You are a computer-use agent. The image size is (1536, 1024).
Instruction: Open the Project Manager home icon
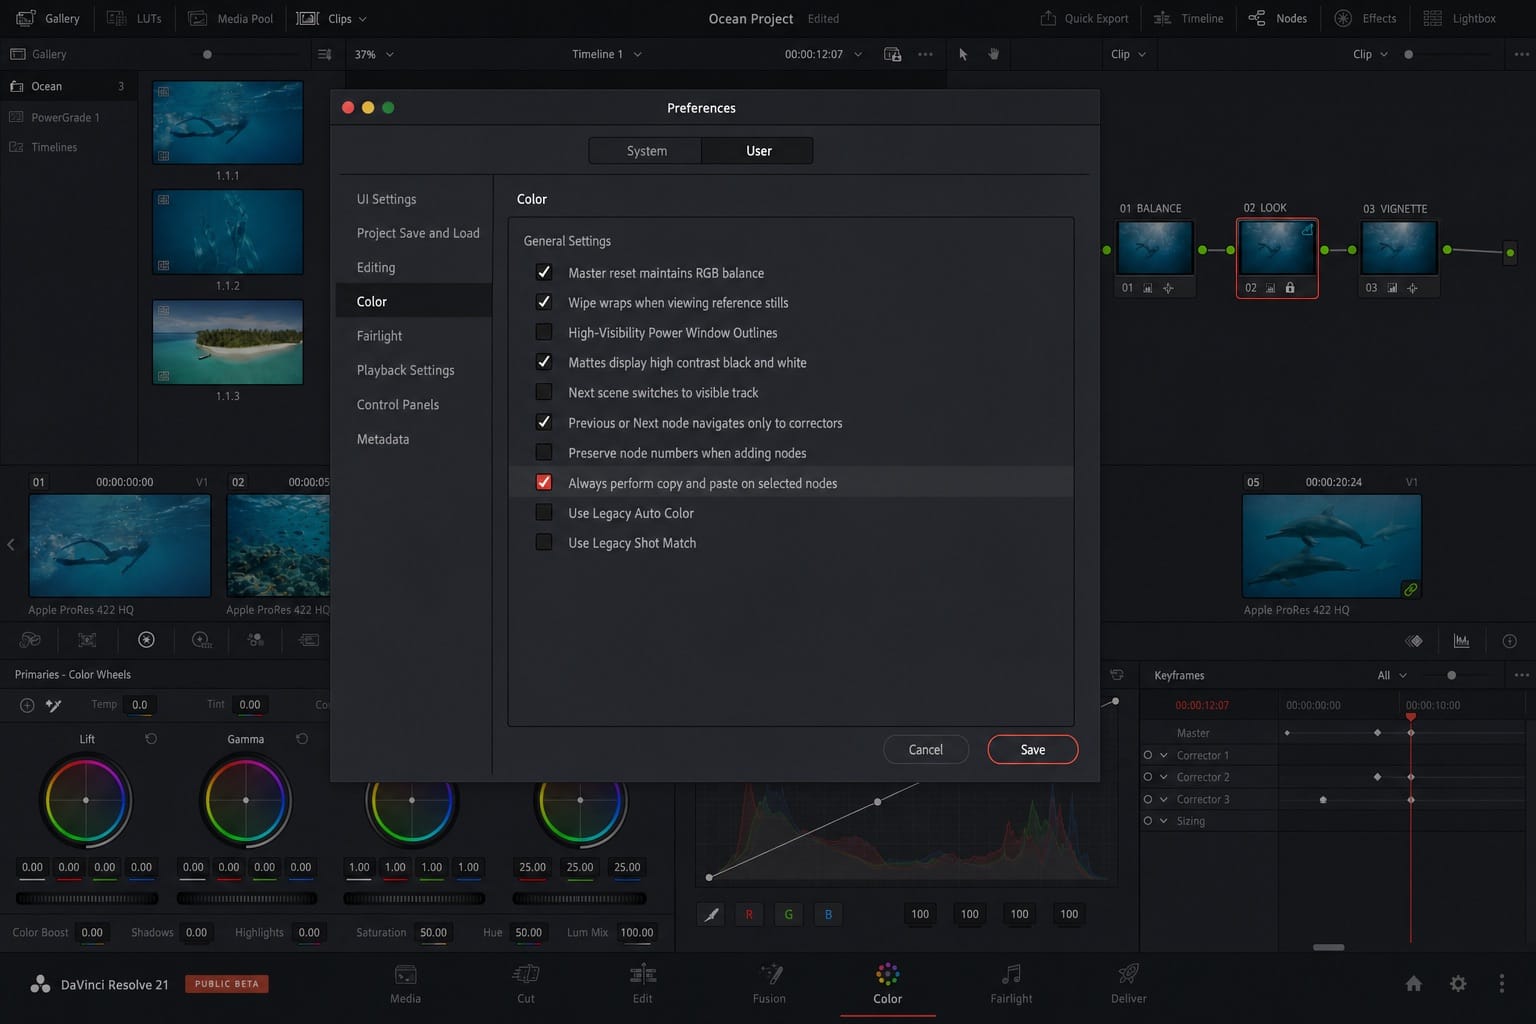click(1414, 984)
